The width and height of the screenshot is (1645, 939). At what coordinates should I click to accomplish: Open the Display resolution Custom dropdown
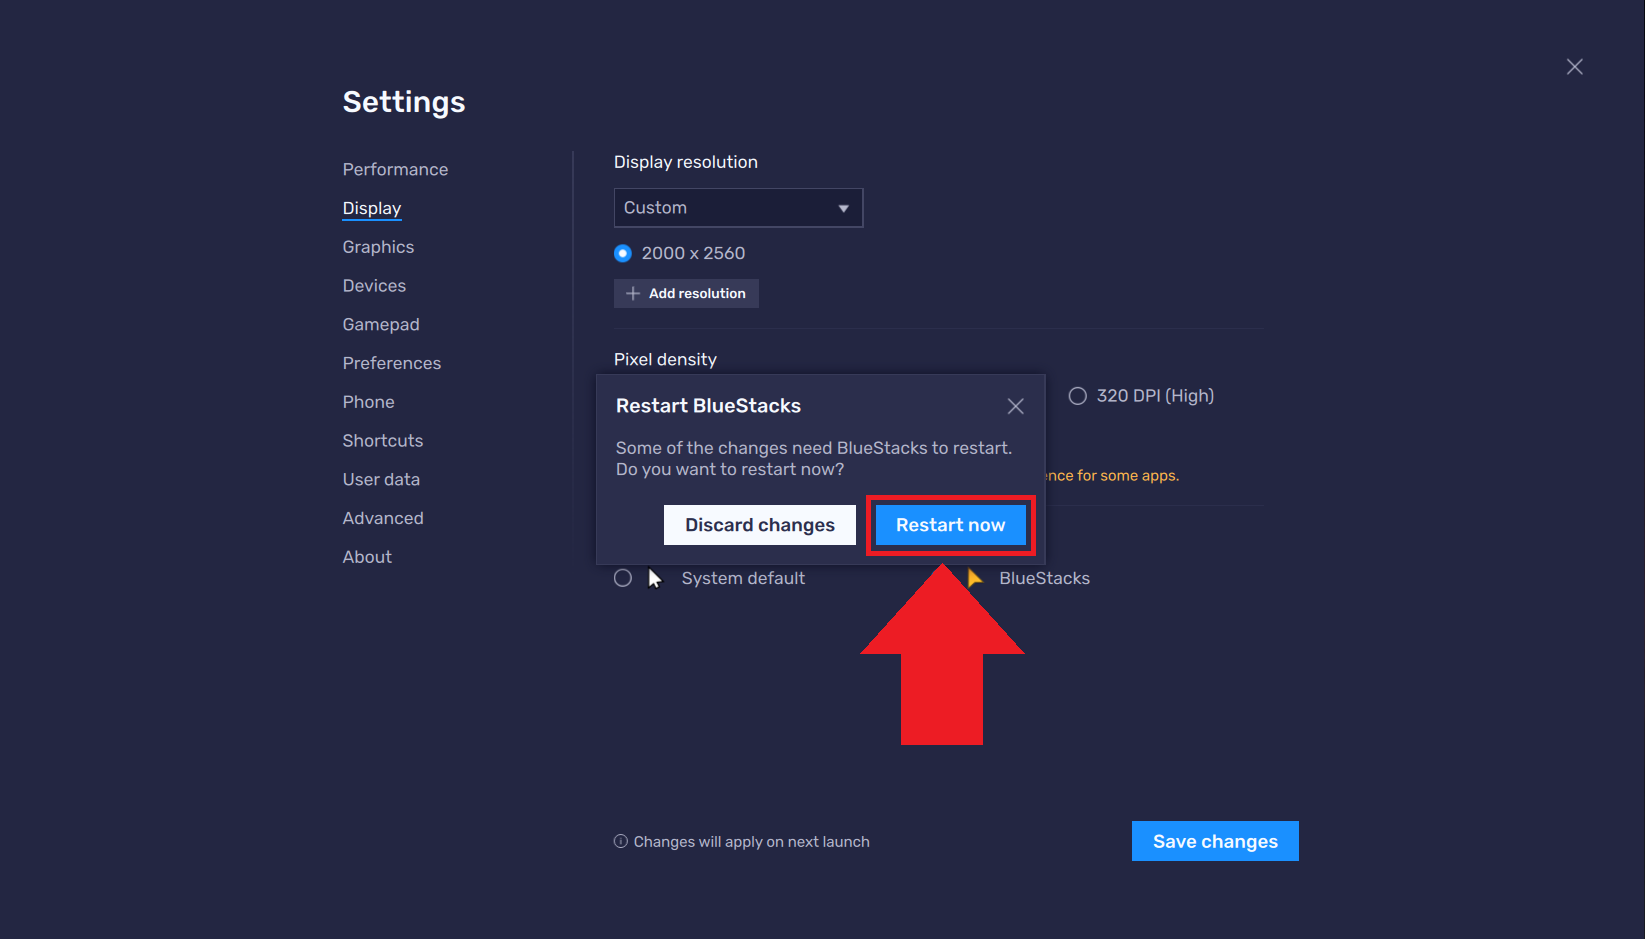pos(737,207)
